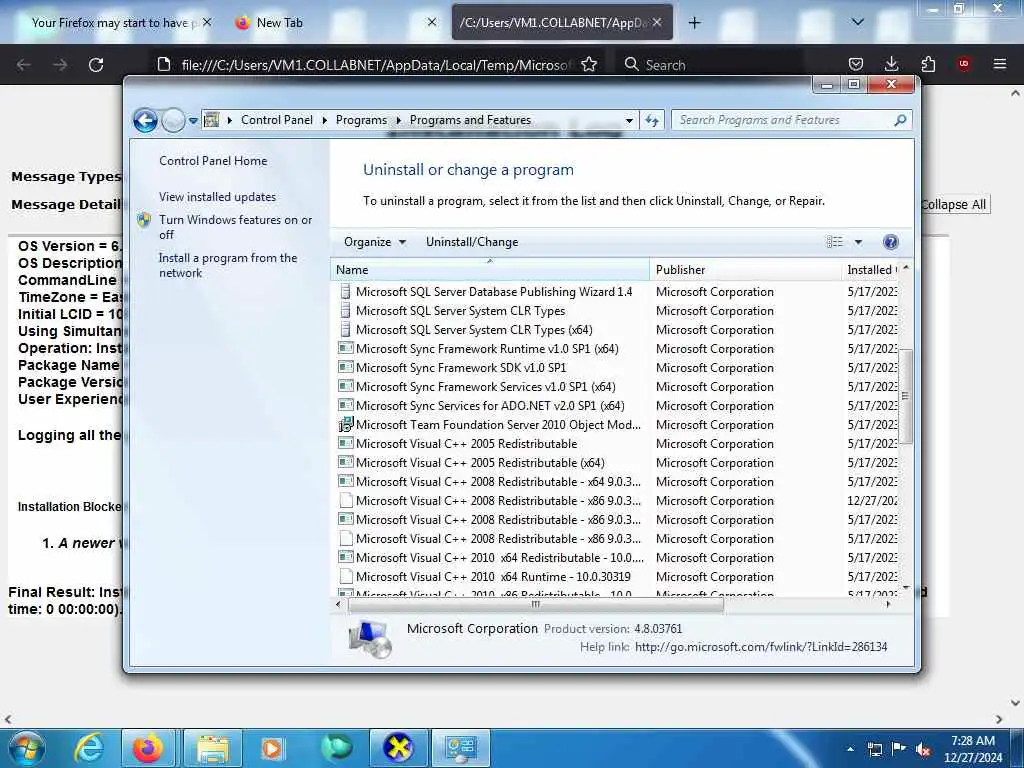
Task: Click the Save to Pocket icon in Firefox
Action: pyautogui.click(x=856, y=65)
